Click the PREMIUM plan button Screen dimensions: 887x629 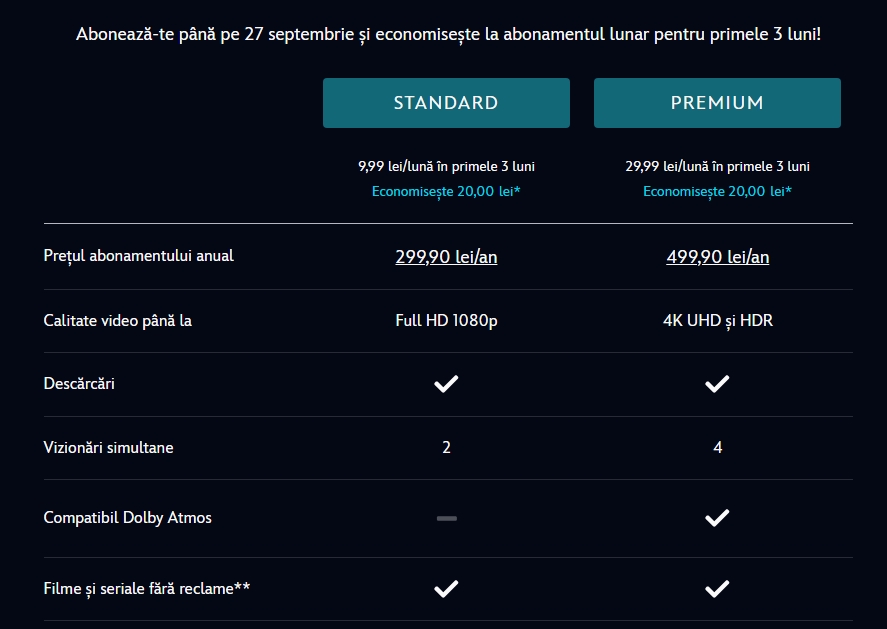click(x=717, y=103)
